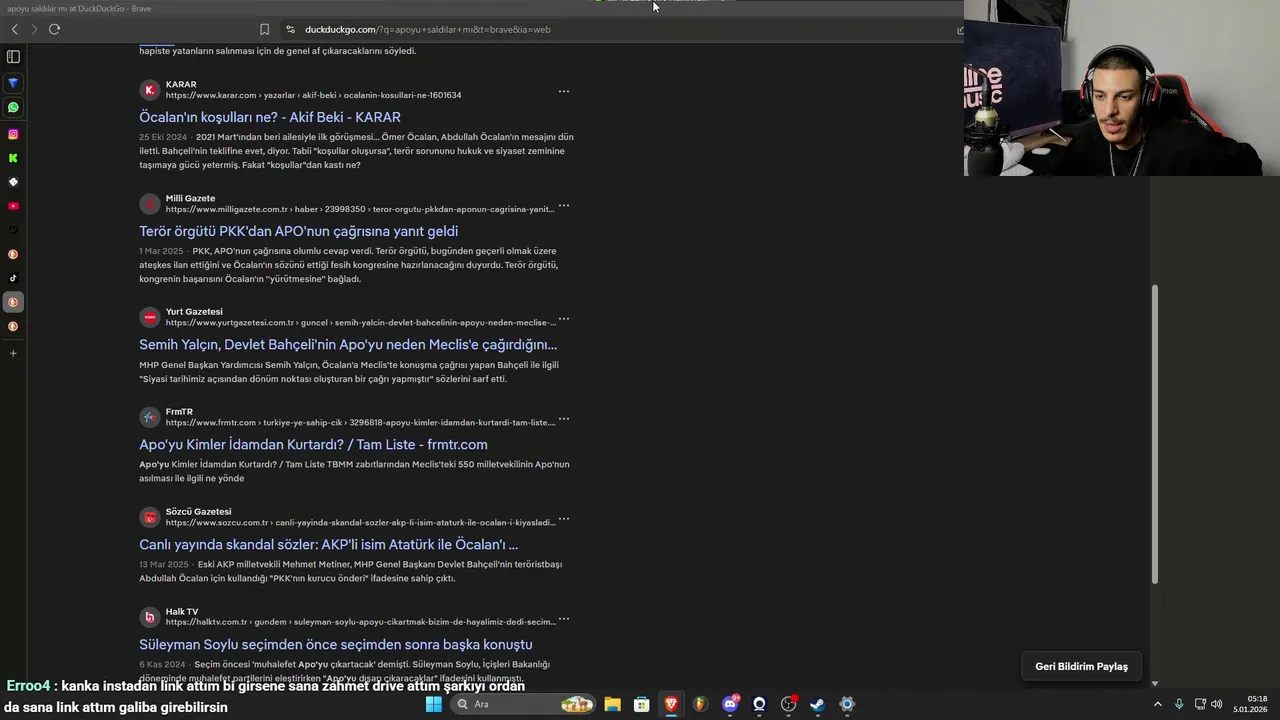Bookmark this page with the bookmark icon
The image size is (1280, 720).
pos(264,29)
